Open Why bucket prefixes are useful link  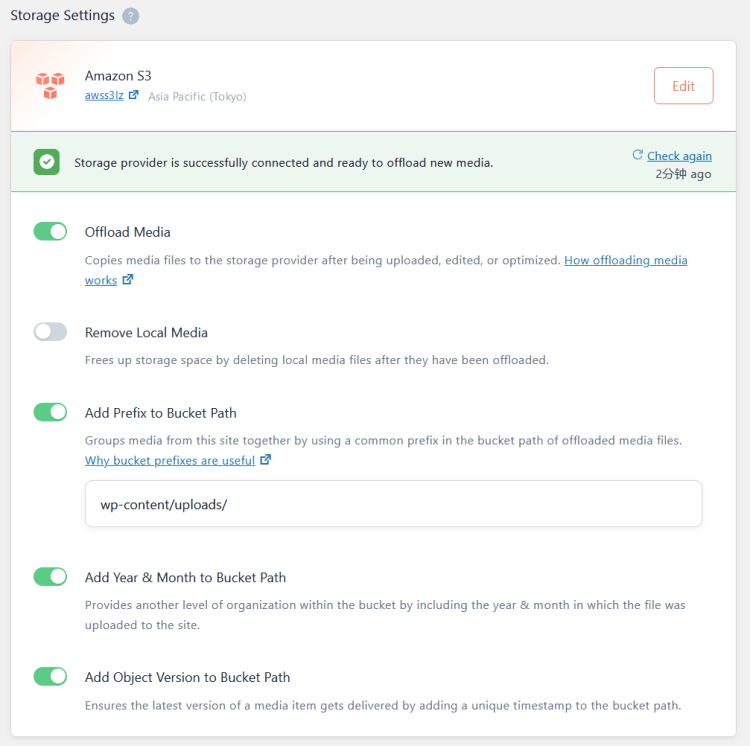point(170,461)
